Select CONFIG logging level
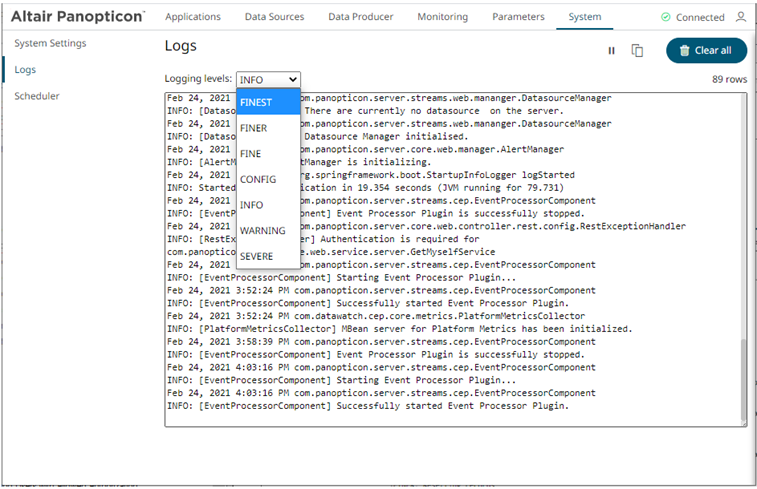 click(268, 179)
